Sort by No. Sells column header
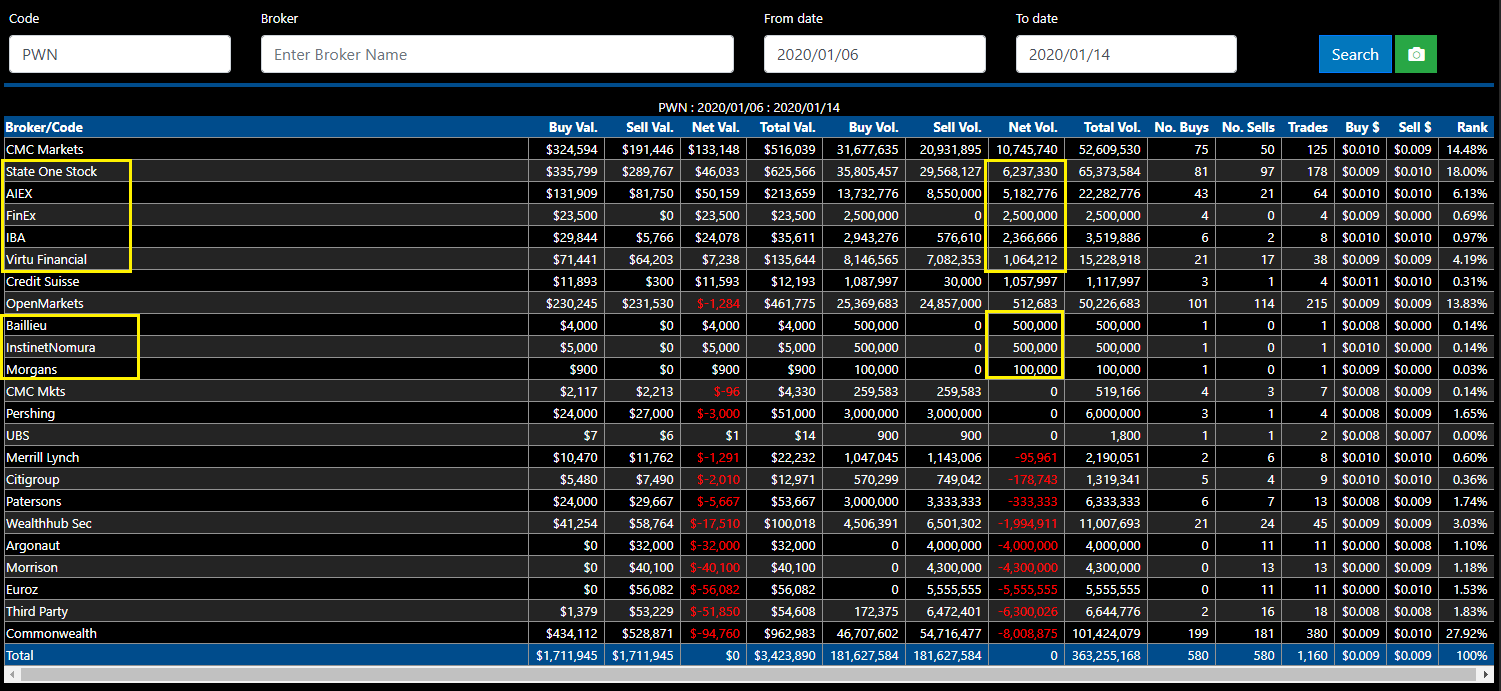 tap(1248, 127)
